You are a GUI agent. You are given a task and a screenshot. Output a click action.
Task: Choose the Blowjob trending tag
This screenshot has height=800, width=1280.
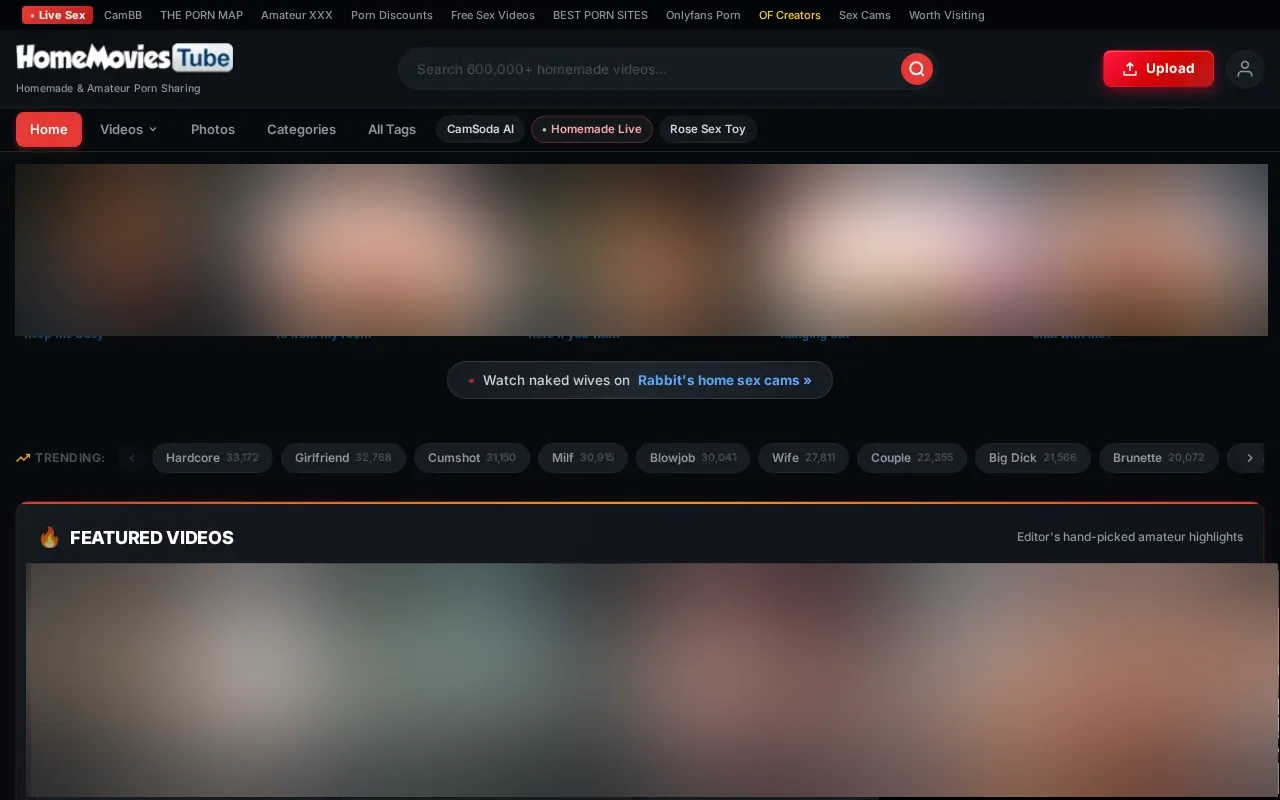[x=693, y=458]
